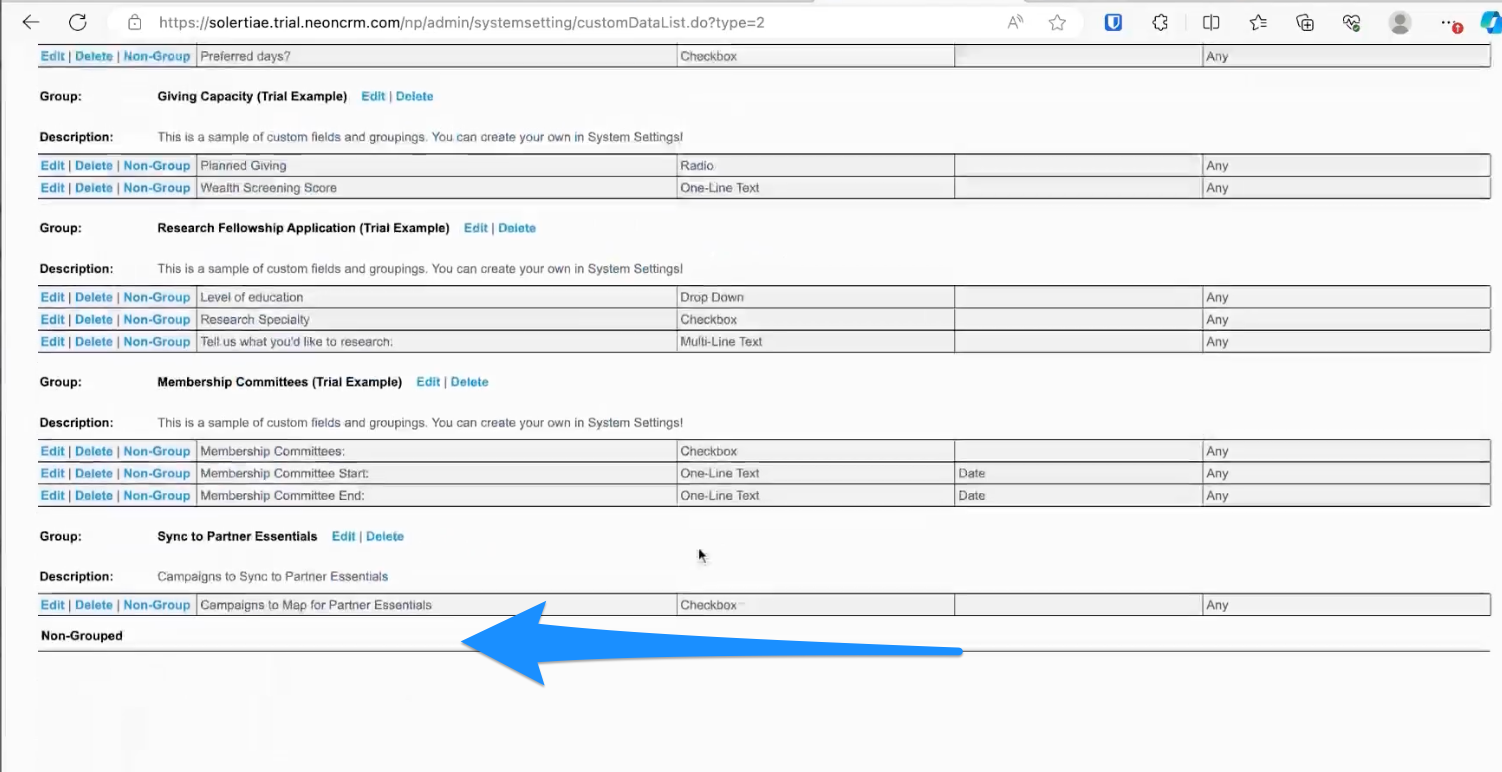This screenshot has height=772, width=1502.
Task: Delete the Wealth Screening Score field
Action: (x=94, y=188)
